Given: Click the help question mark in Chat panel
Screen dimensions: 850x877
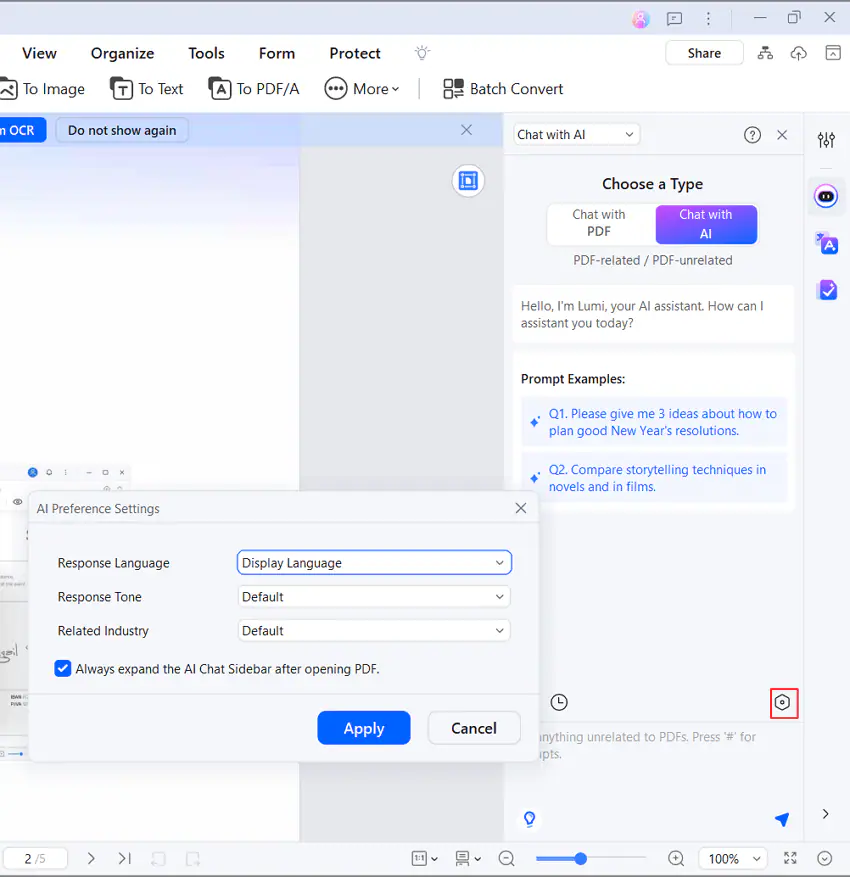Looking at the screenshot, I should point(752,134).
